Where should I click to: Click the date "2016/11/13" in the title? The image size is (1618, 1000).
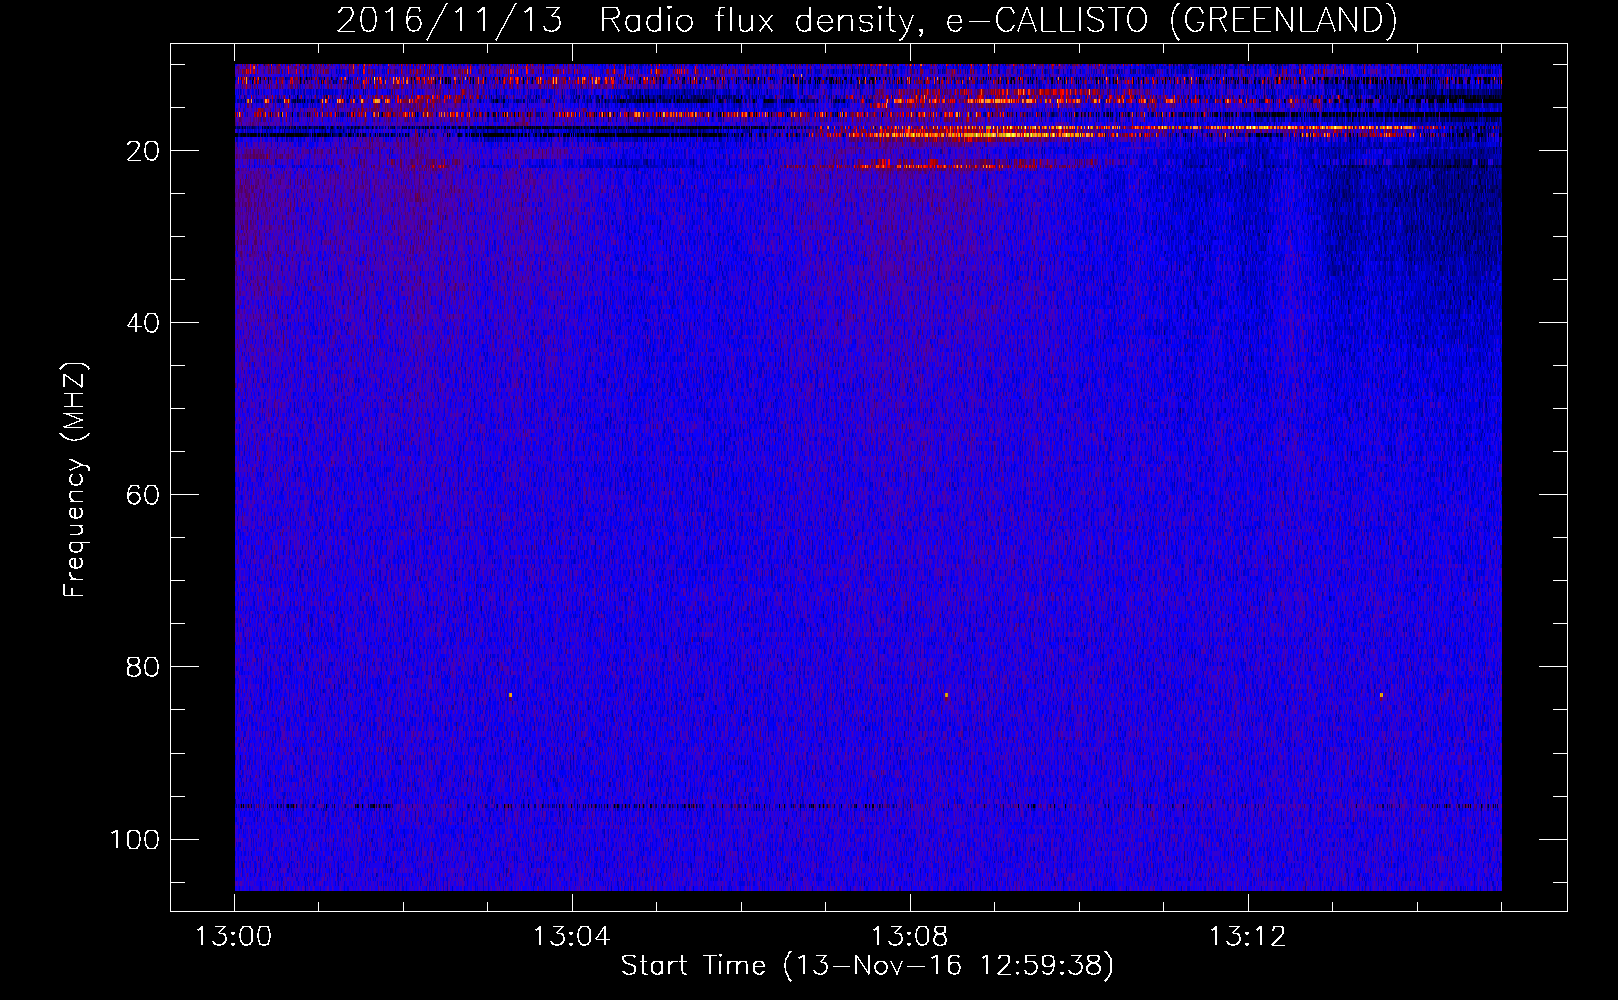tap(449, 21)
